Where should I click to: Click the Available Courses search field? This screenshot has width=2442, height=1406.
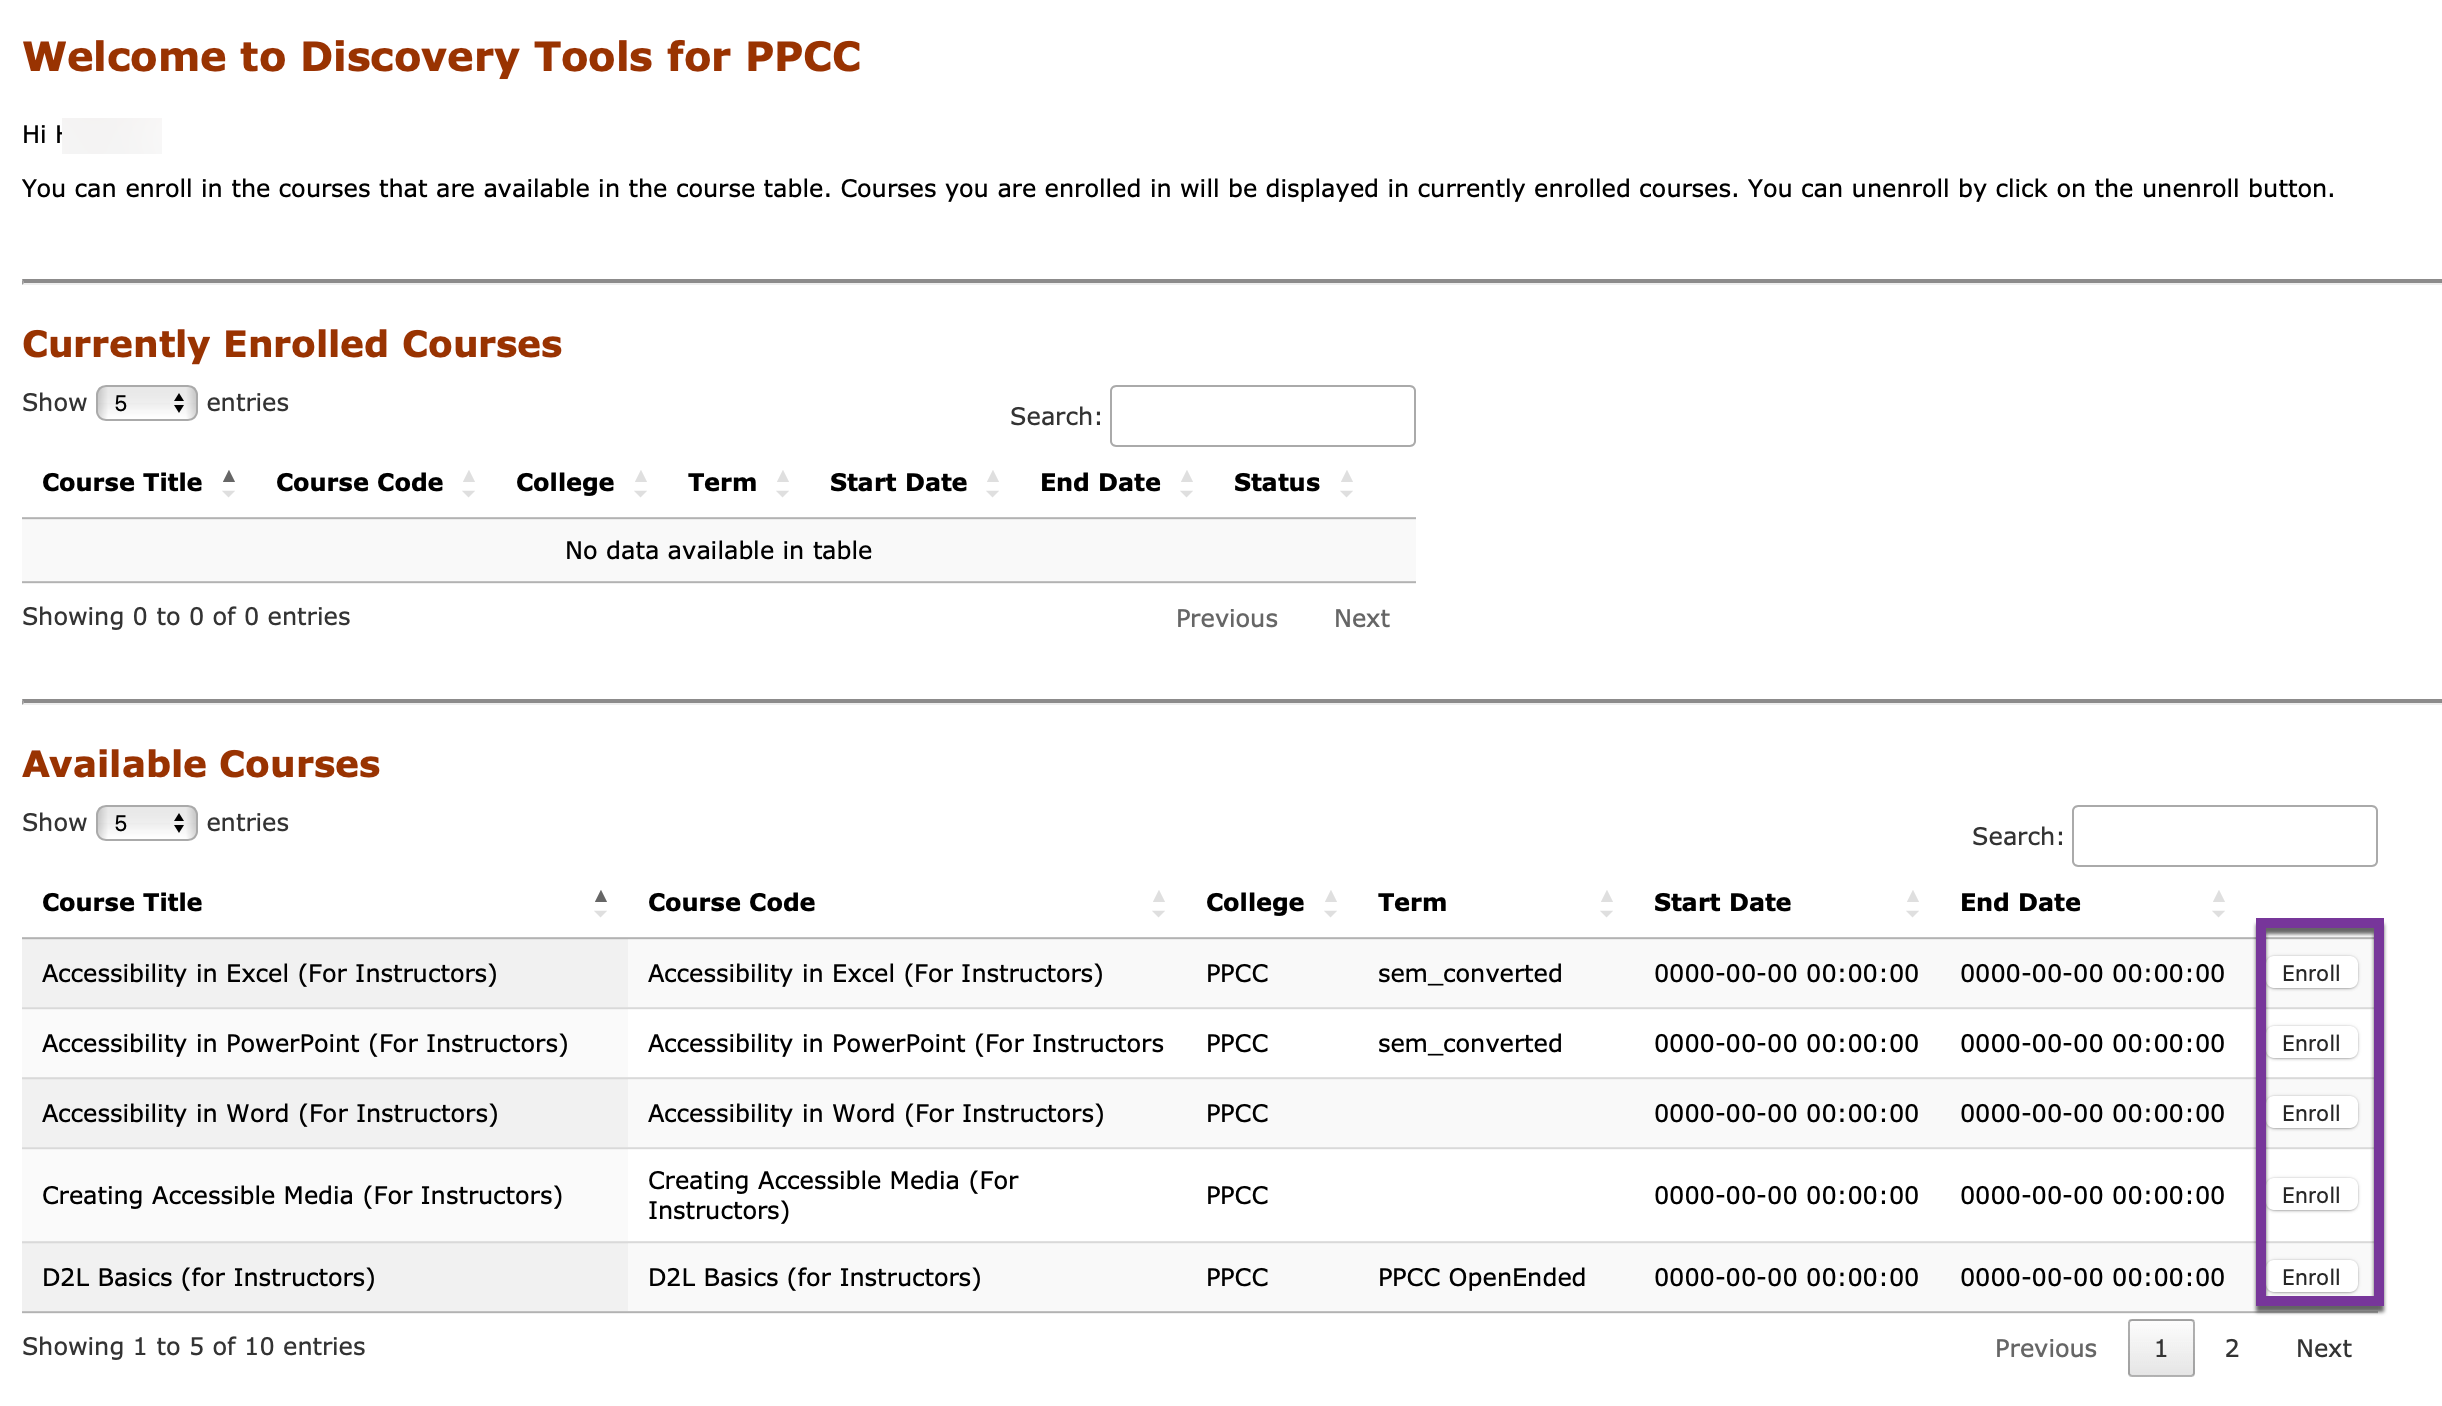pos(2224,836)
